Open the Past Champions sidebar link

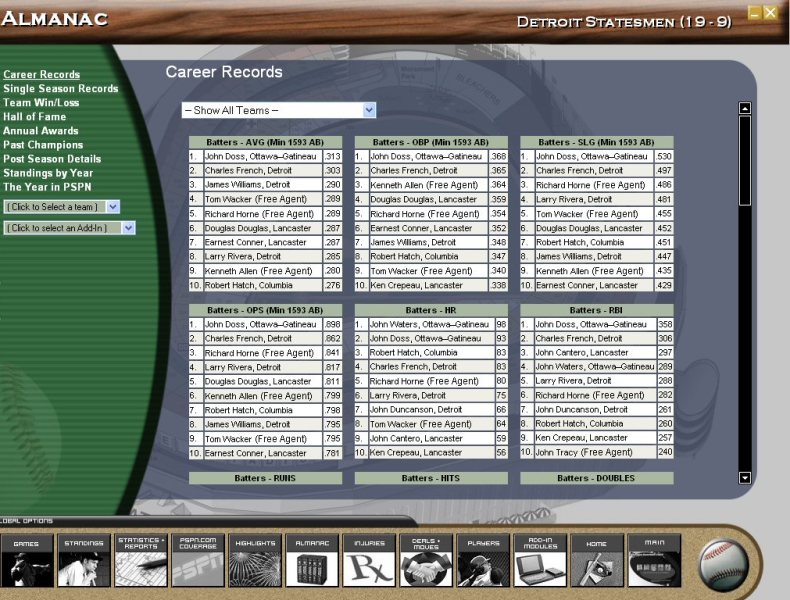pos(43,145)
